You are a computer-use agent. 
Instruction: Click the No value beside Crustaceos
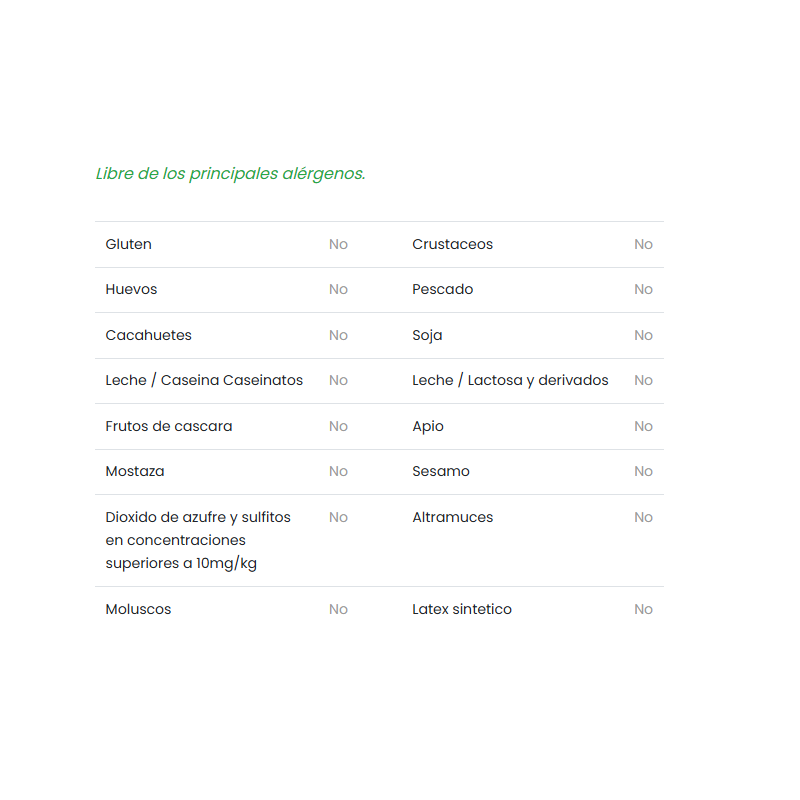[643, 244]
